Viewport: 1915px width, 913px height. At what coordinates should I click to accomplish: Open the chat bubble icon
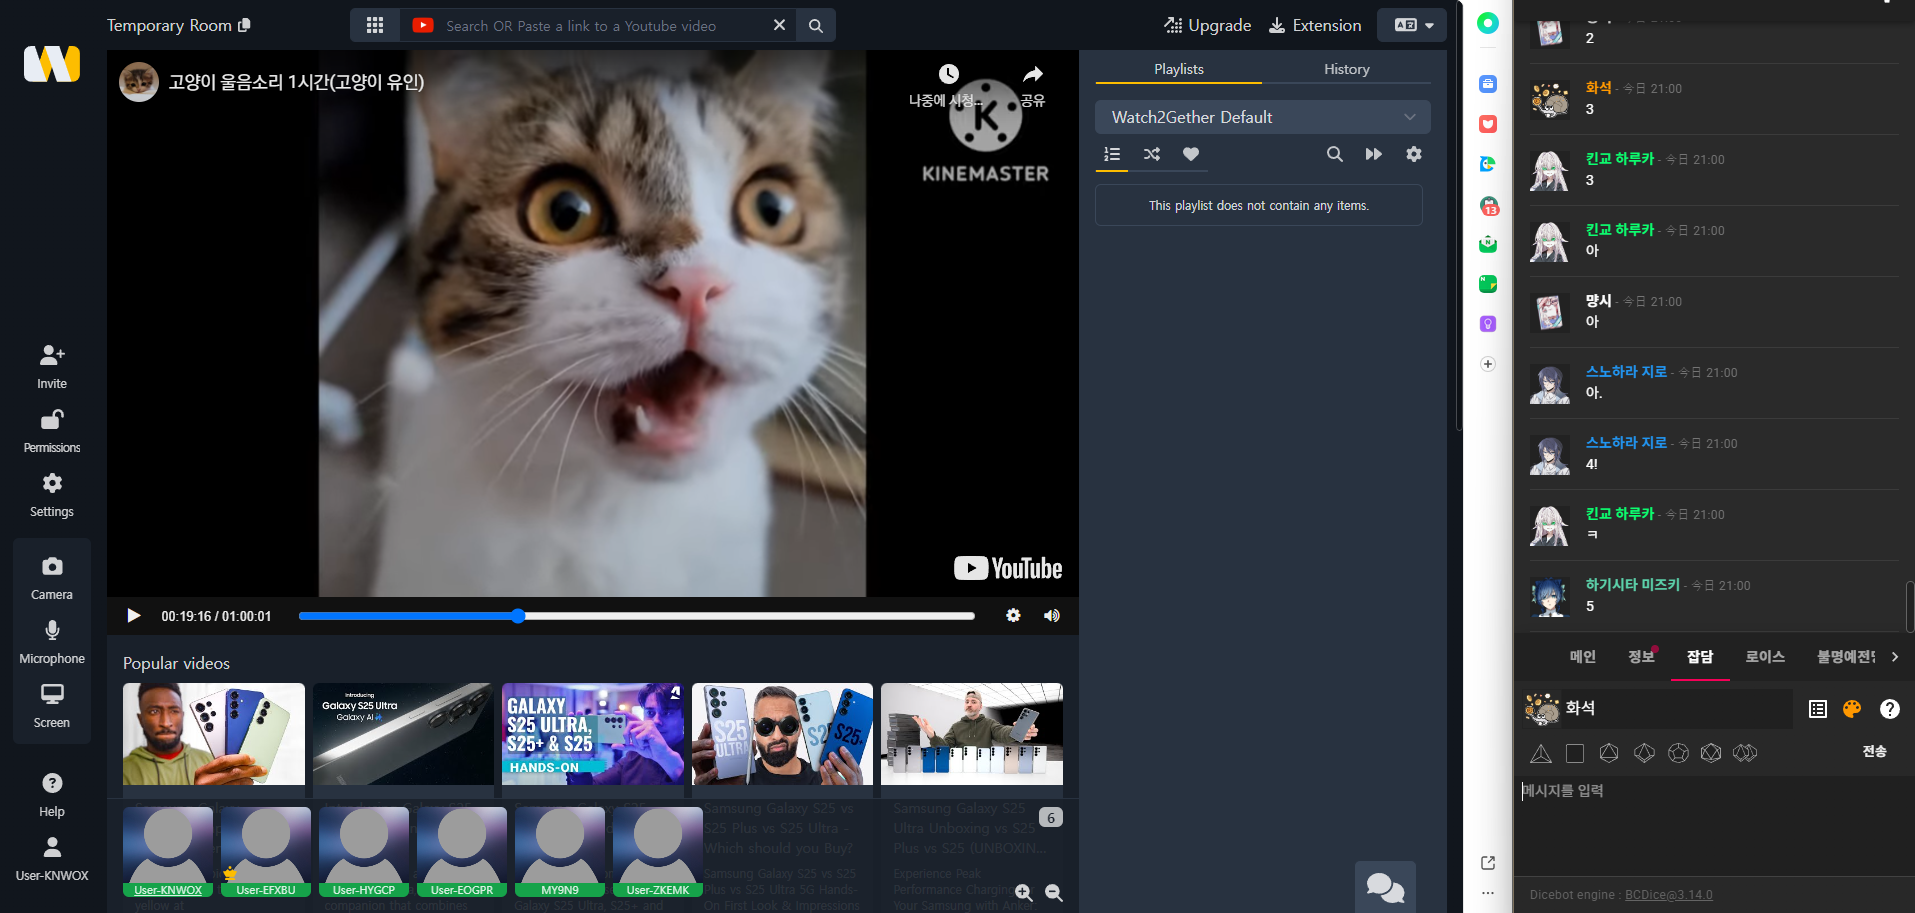click(x=1385, y=886)
